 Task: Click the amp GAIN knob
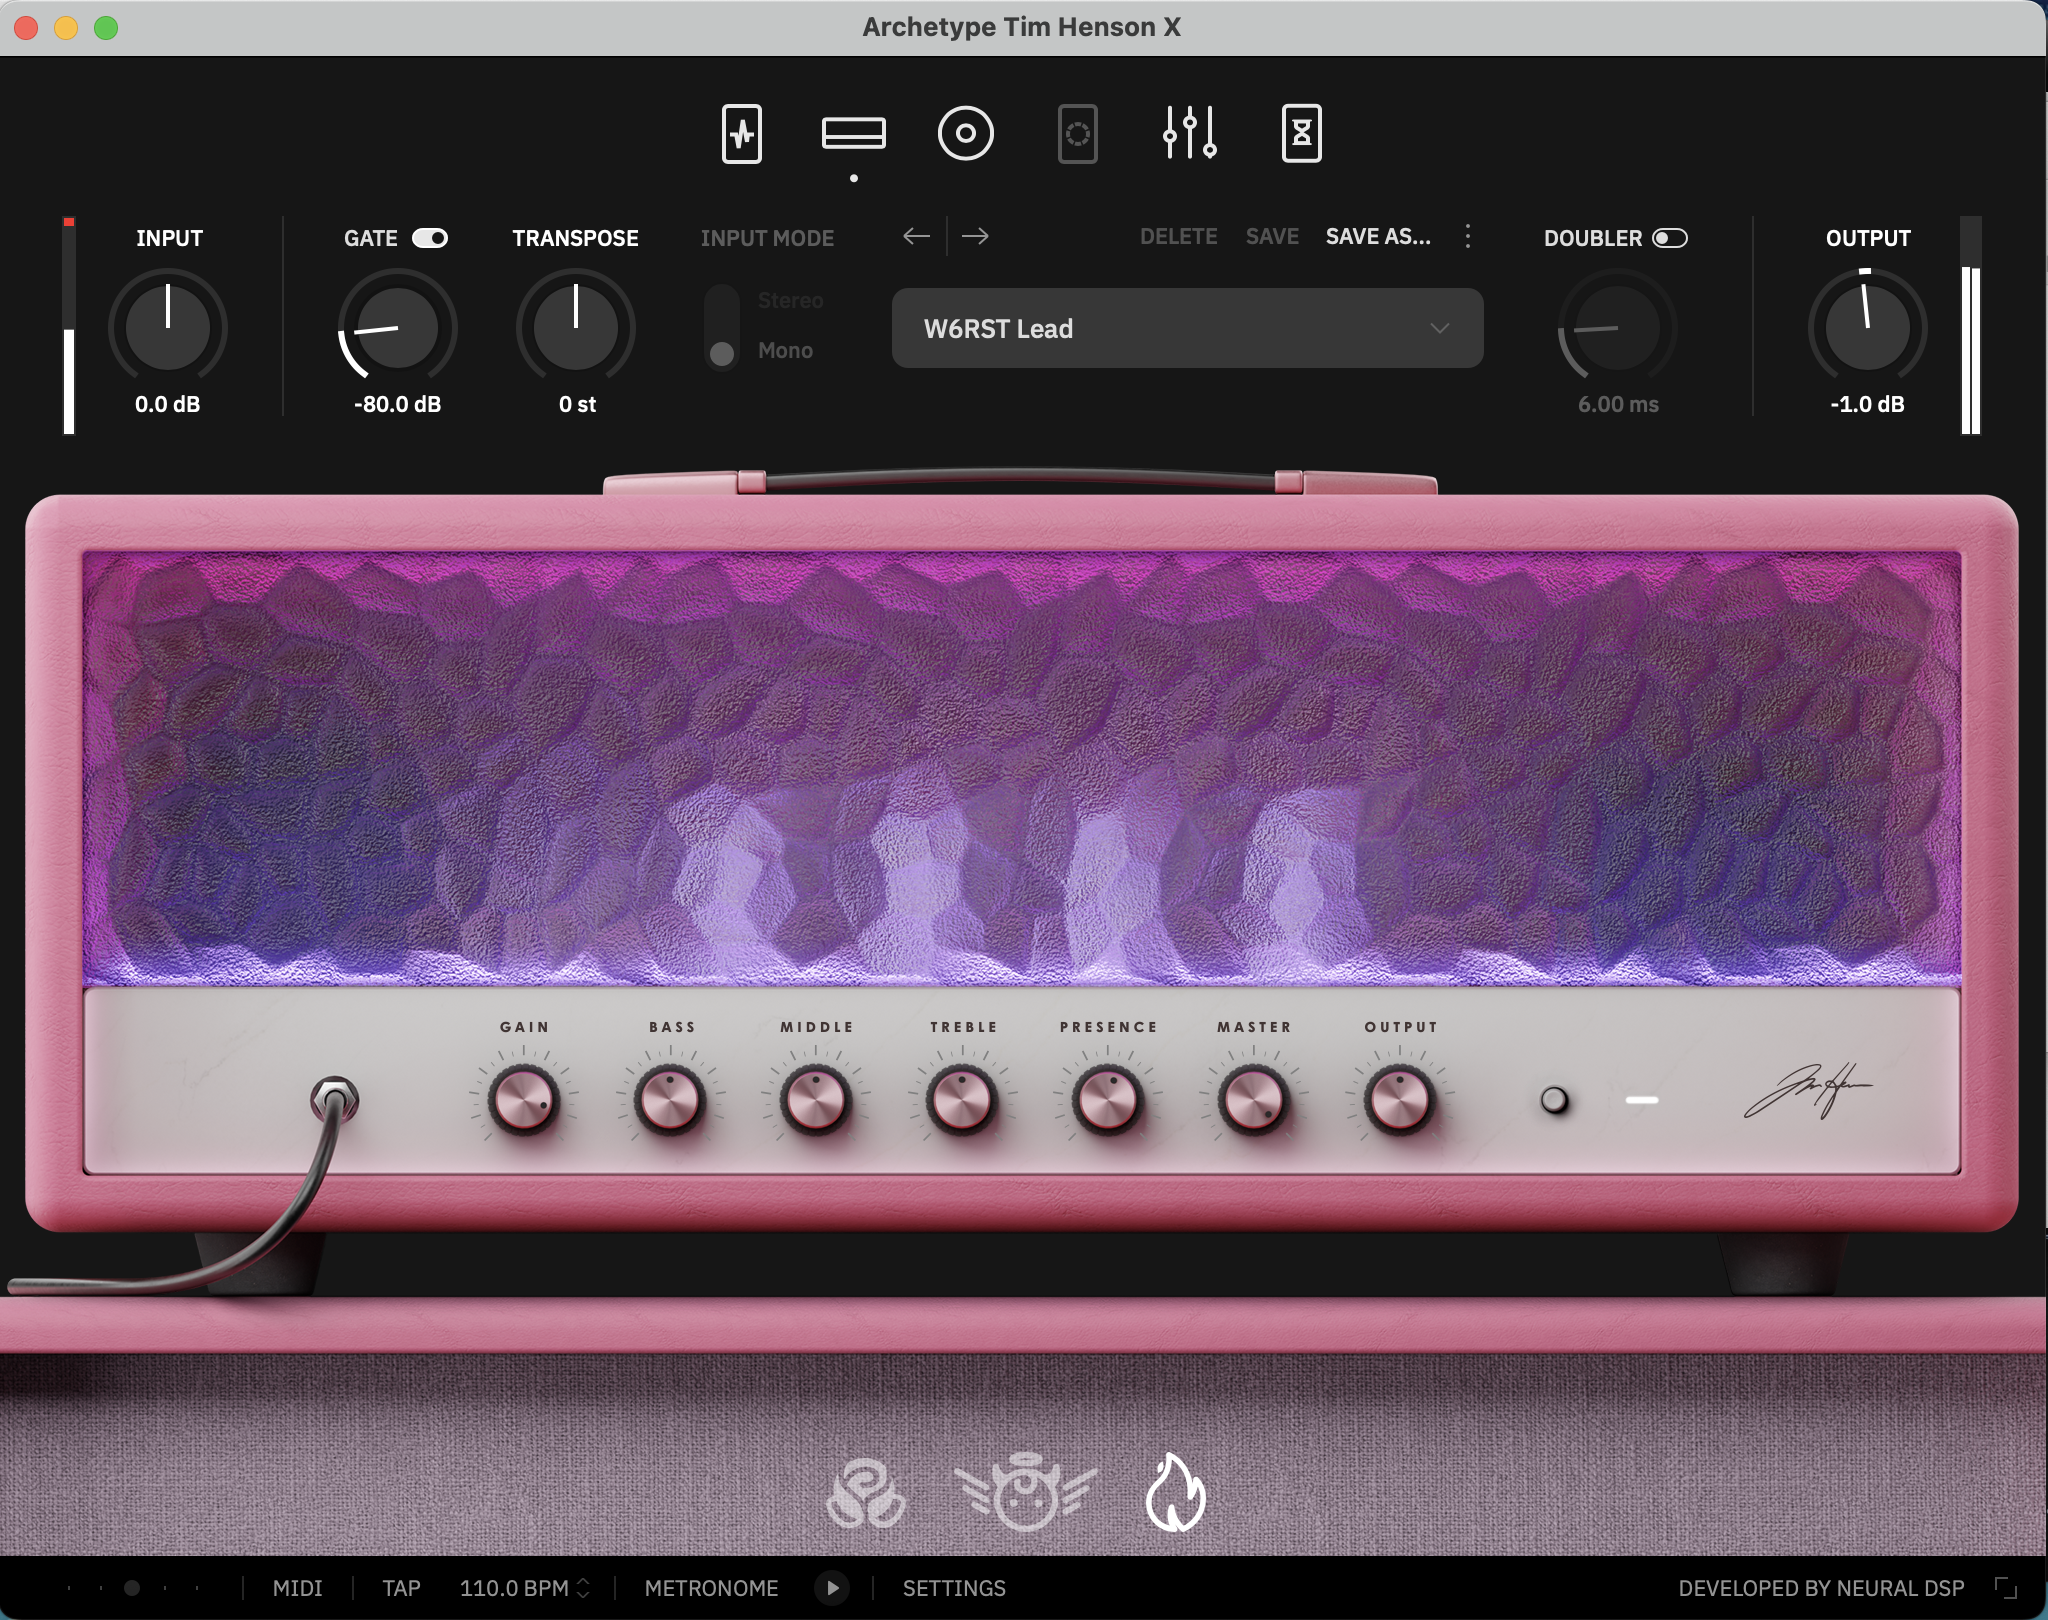coord(523,1099)
